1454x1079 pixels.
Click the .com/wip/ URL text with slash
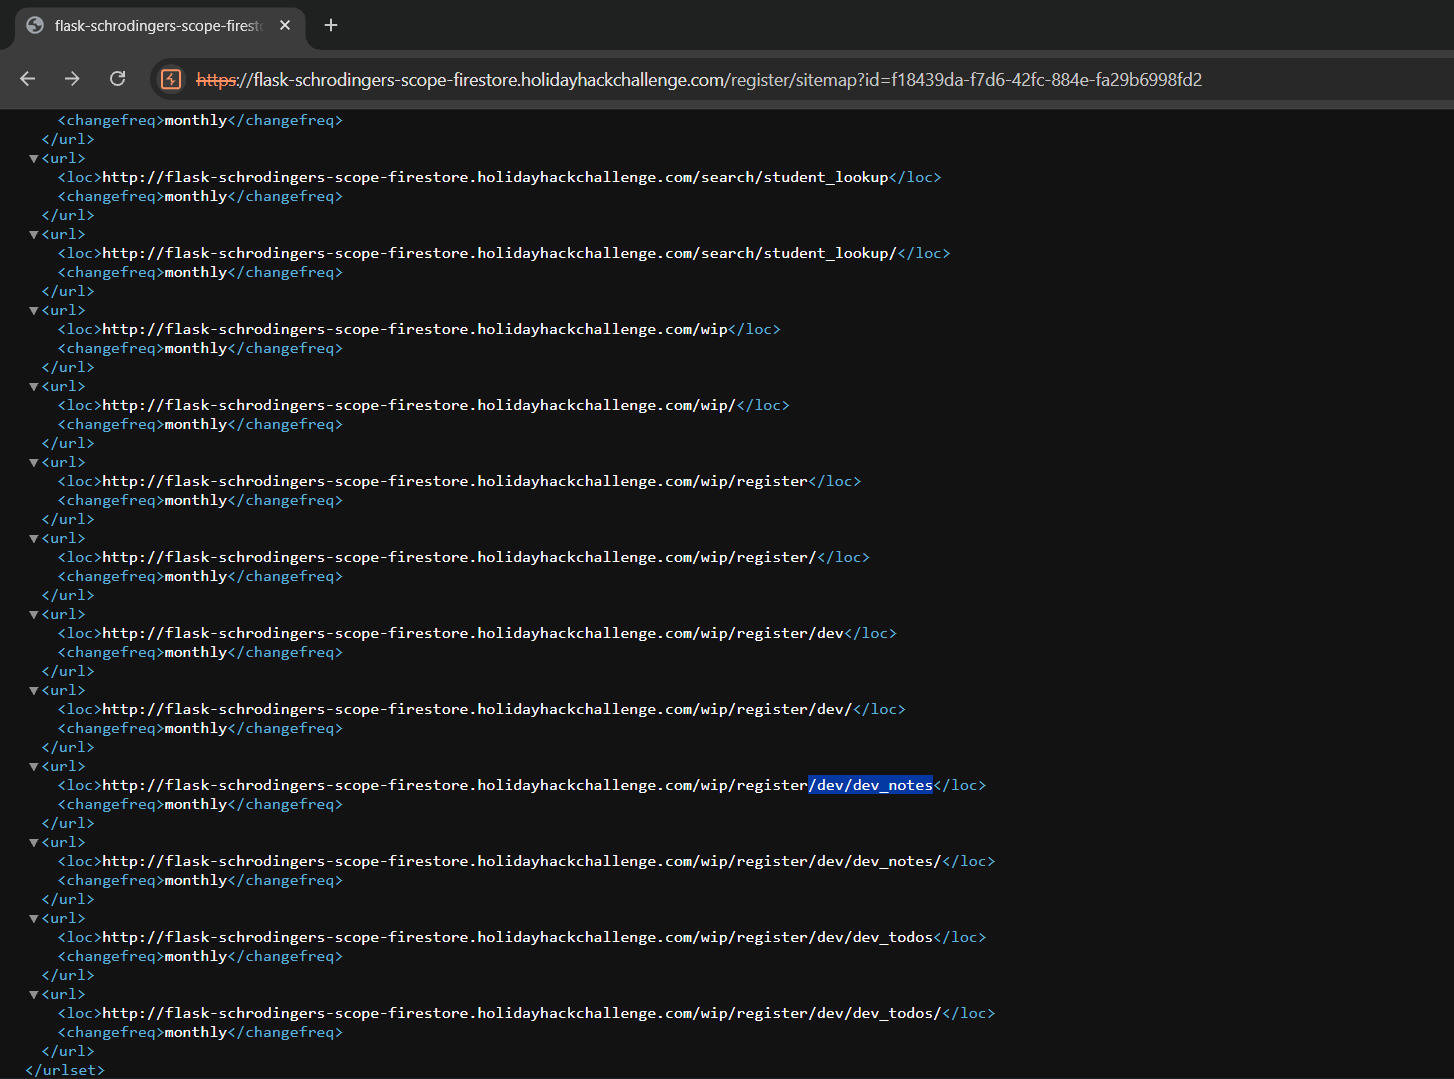(x=419, y=405)
